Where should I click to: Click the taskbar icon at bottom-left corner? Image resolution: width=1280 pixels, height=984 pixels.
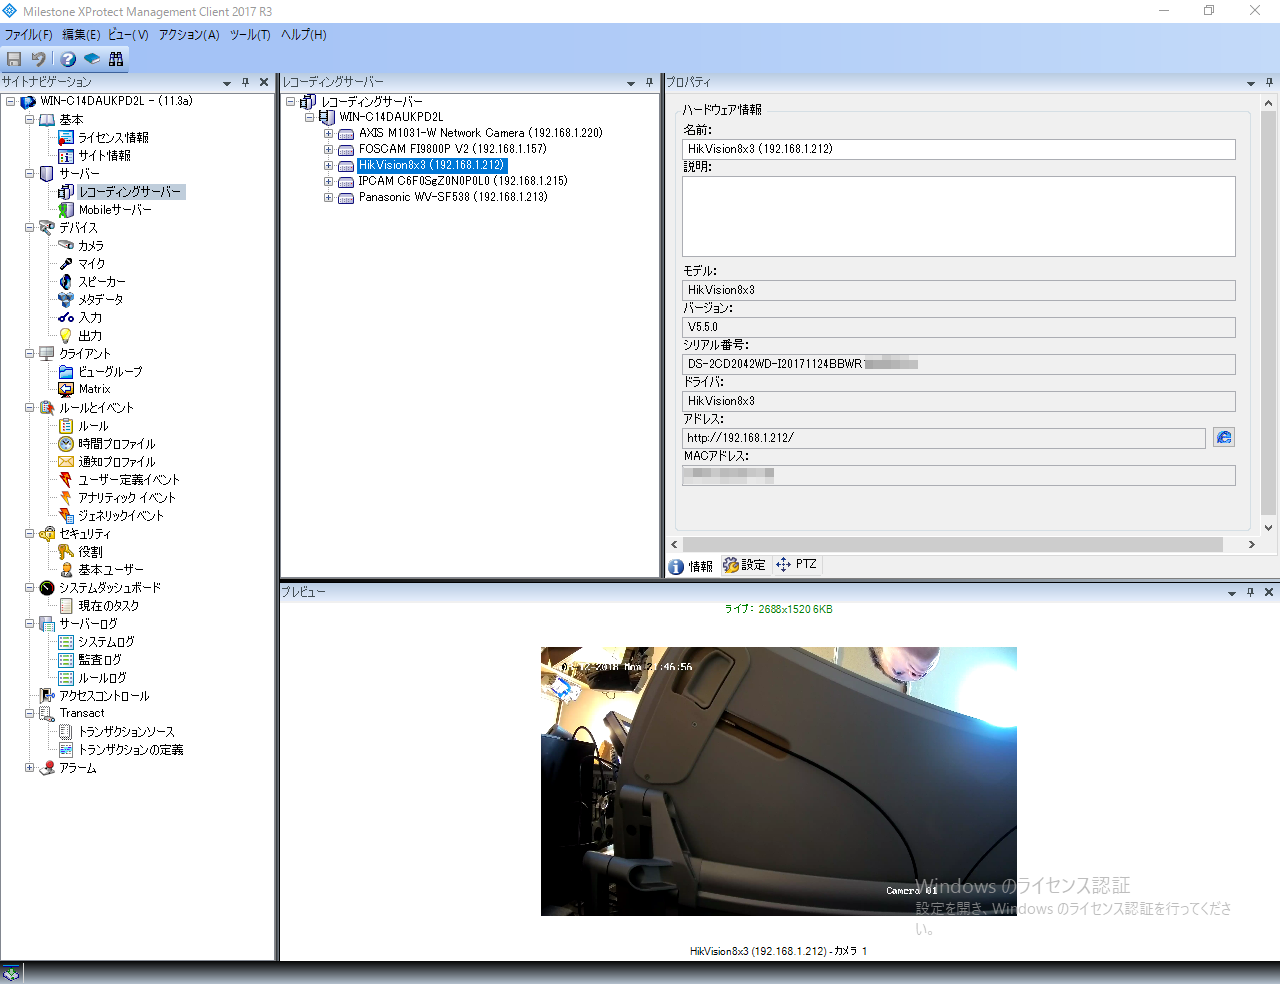coord(11,973)
